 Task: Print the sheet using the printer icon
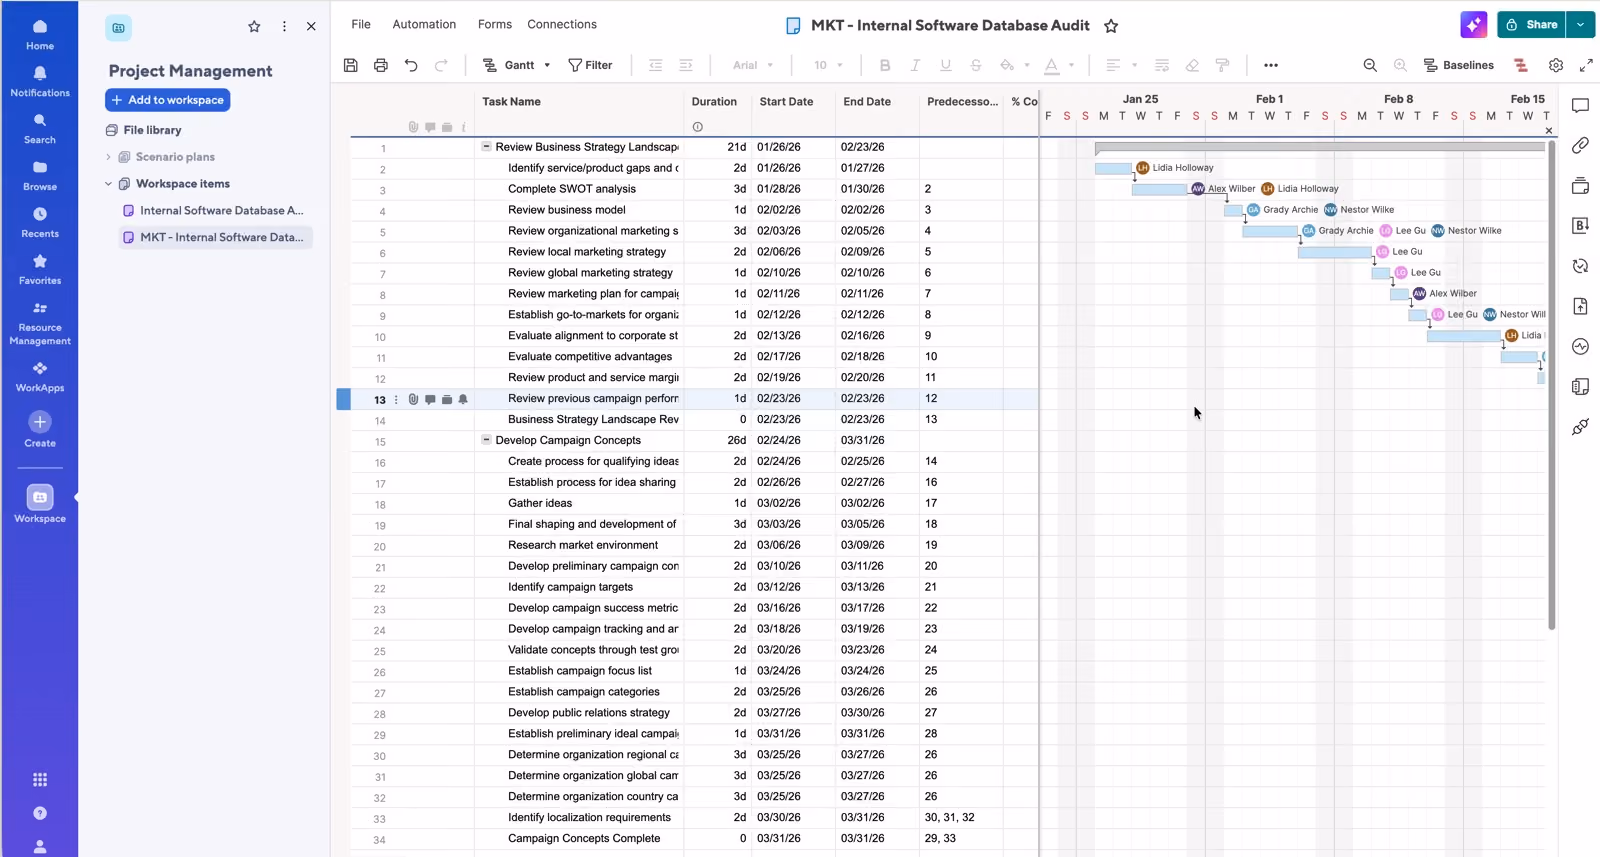[380, 65]
